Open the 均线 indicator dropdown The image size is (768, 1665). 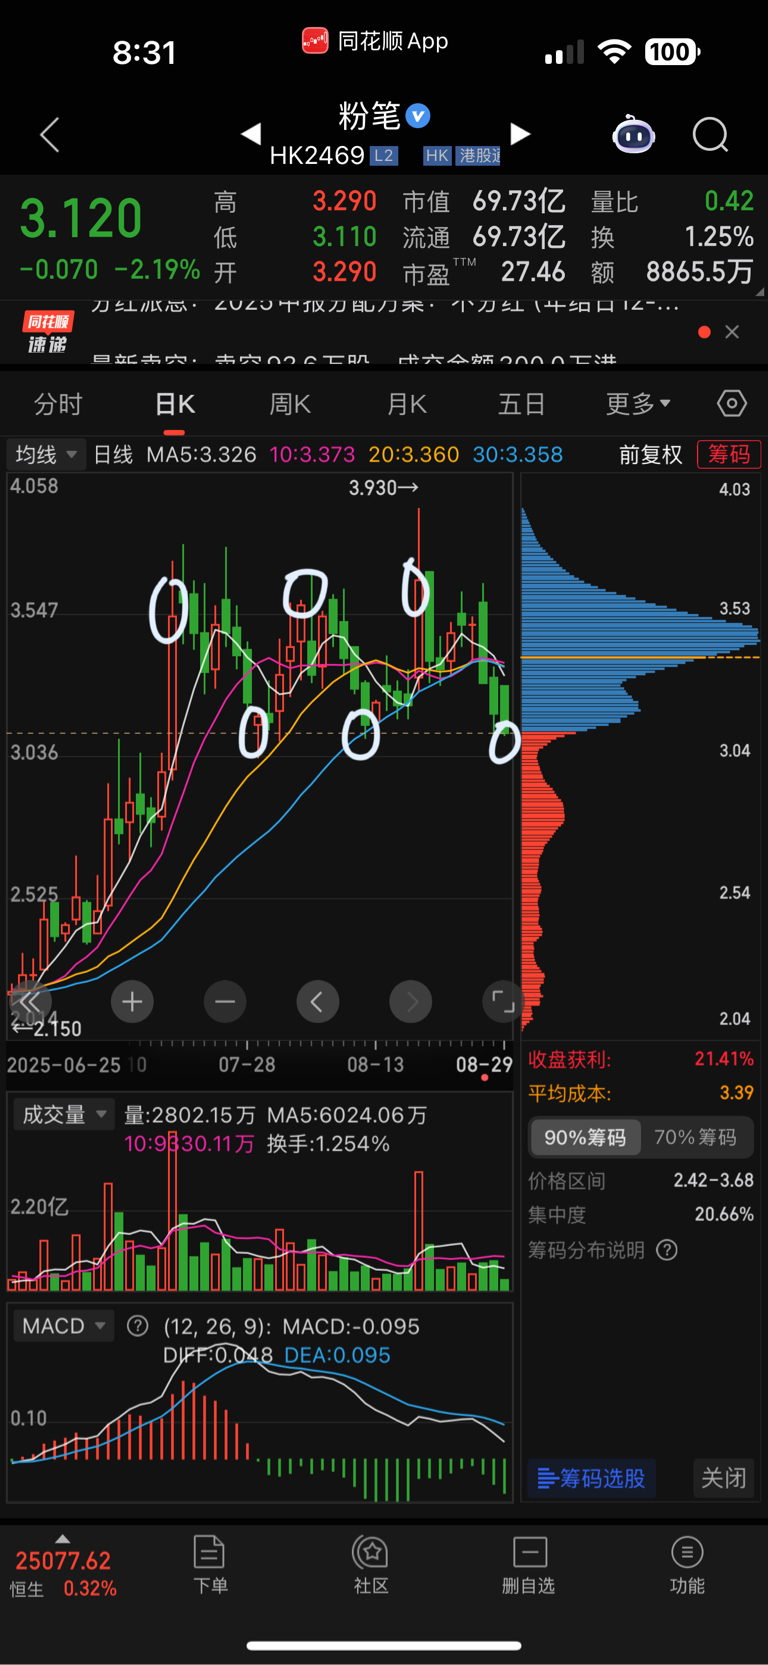tap(46, 454)
